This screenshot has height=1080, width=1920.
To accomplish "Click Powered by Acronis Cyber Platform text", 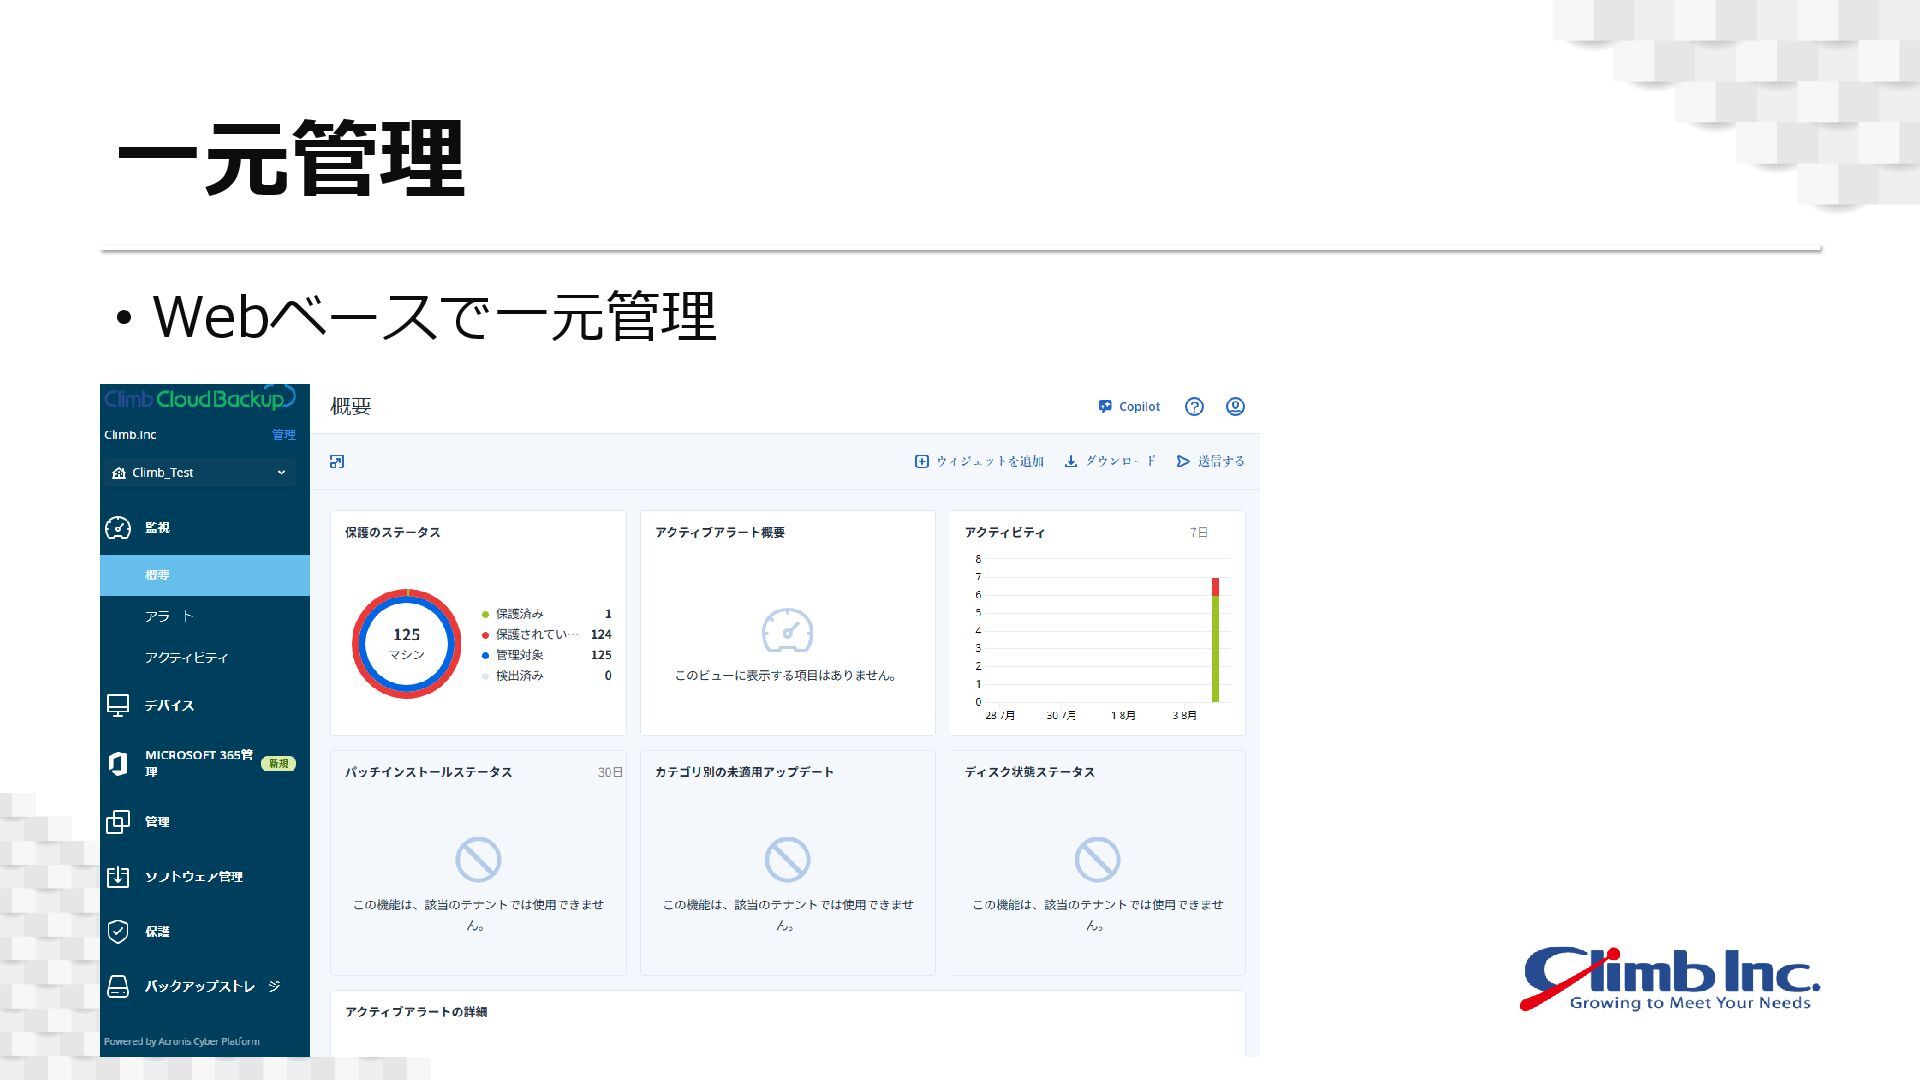I will pyautogui.click(x=182, y=1042).
